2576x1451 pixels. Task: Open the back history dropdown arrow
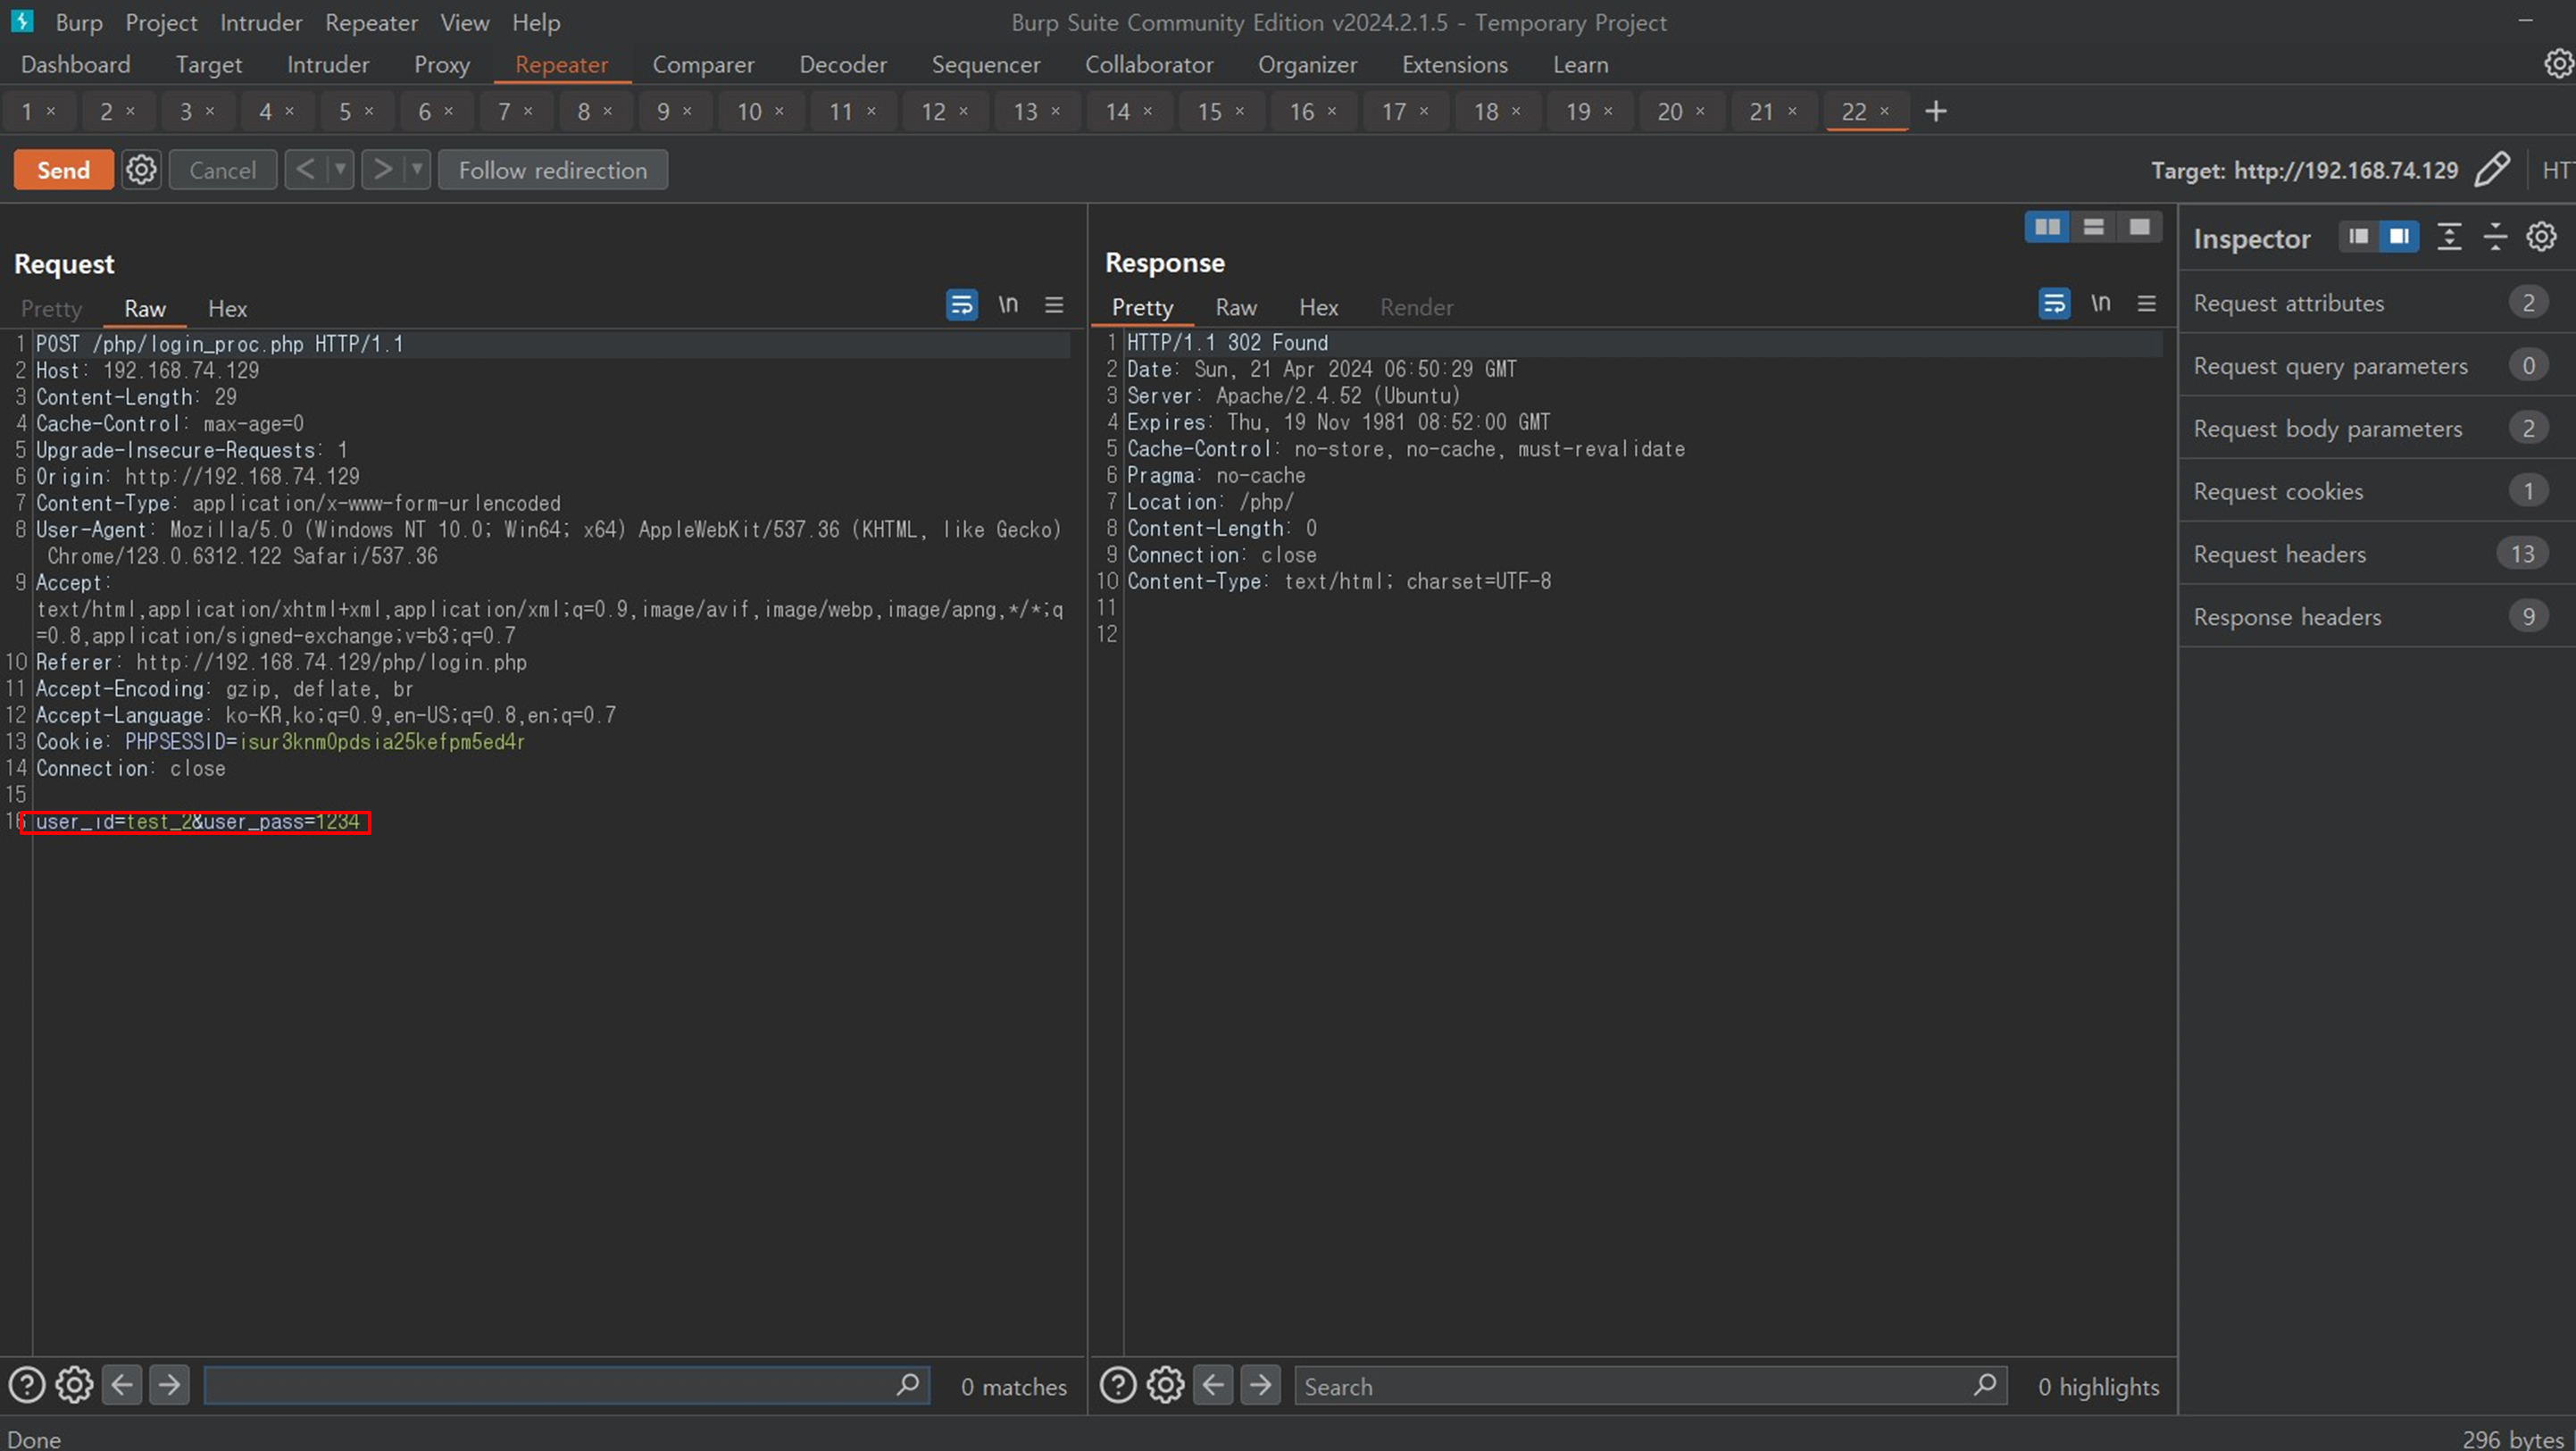click(340, 170)
